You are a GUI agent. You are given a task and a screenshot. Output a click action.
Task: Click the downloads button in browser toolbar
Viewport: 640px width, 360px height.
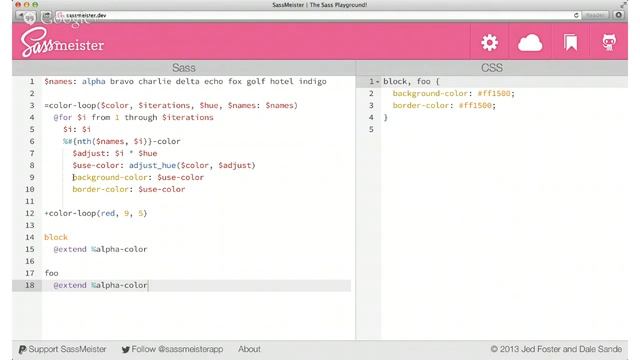(x=618, y=15)
